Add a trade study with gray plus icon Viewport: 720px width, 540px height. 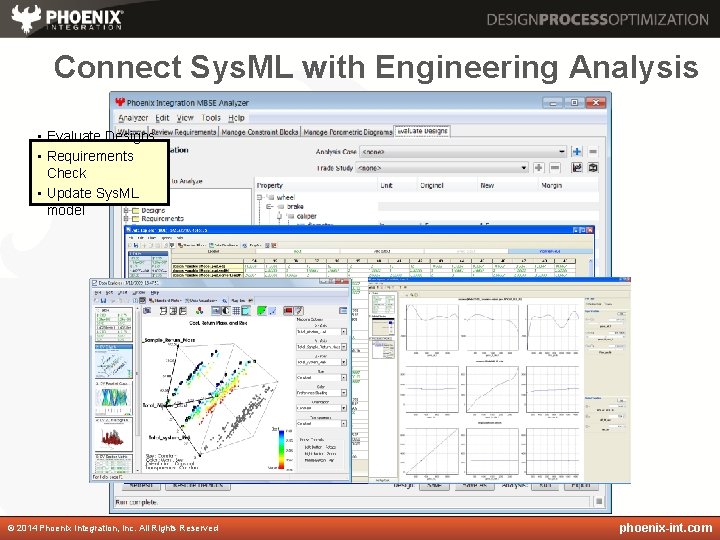tap(538, 168)
